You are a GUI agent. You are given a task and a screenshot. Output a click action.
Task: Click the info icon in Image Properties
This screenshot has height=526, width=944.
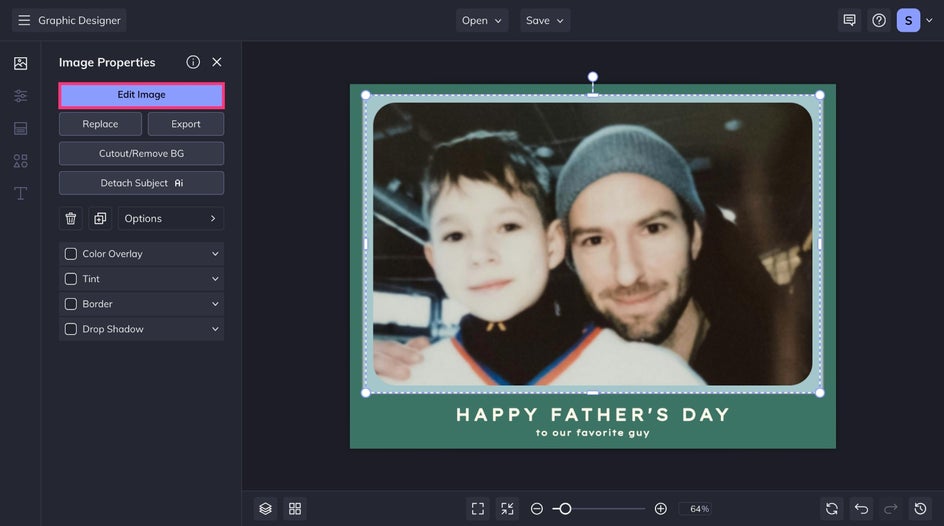tap(193, 62)
